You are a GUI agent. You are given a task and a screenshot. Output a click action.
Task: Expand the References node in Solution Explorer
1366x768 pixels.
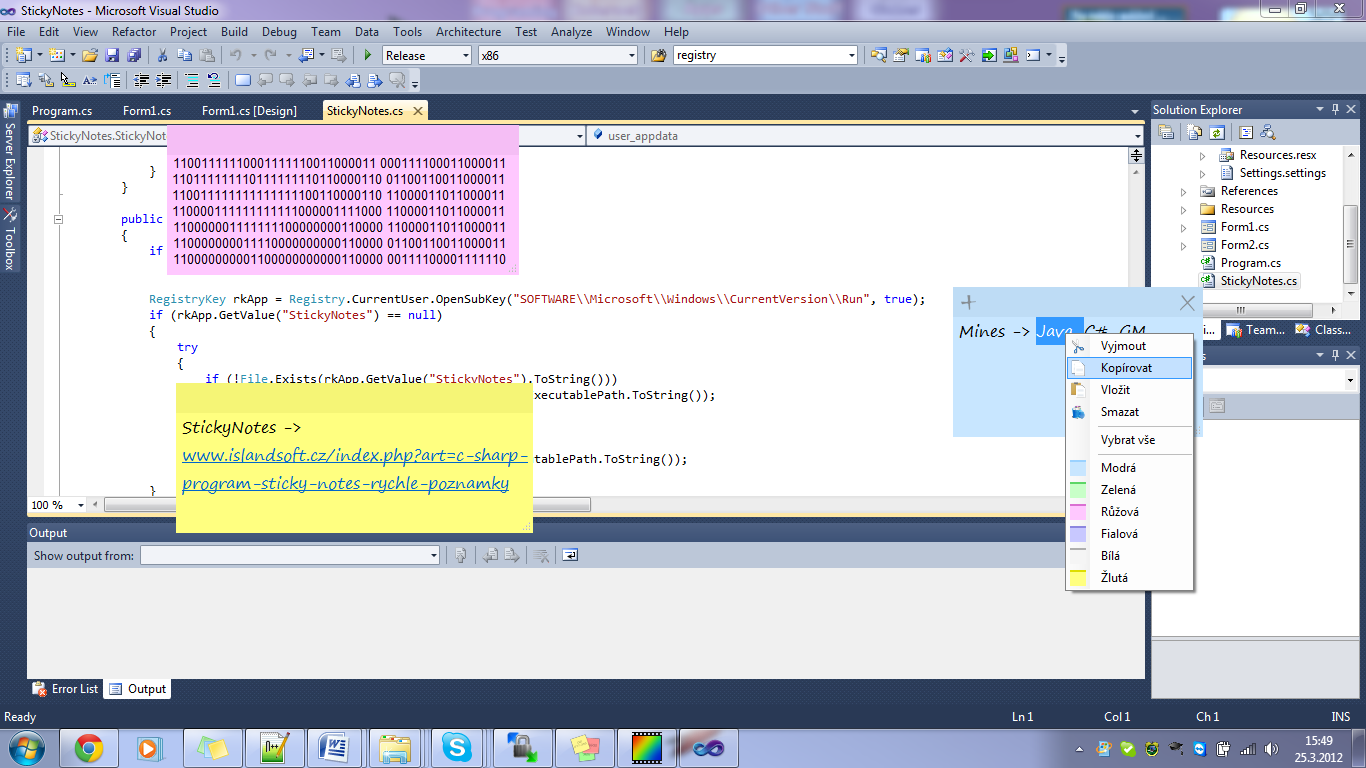(1184, 191)
